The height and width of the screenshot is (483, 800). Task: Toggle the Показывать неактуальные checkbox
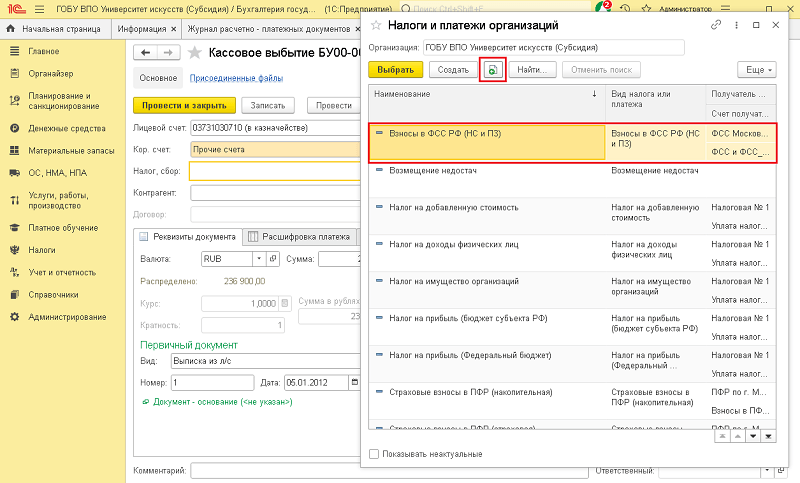point(374,454)
